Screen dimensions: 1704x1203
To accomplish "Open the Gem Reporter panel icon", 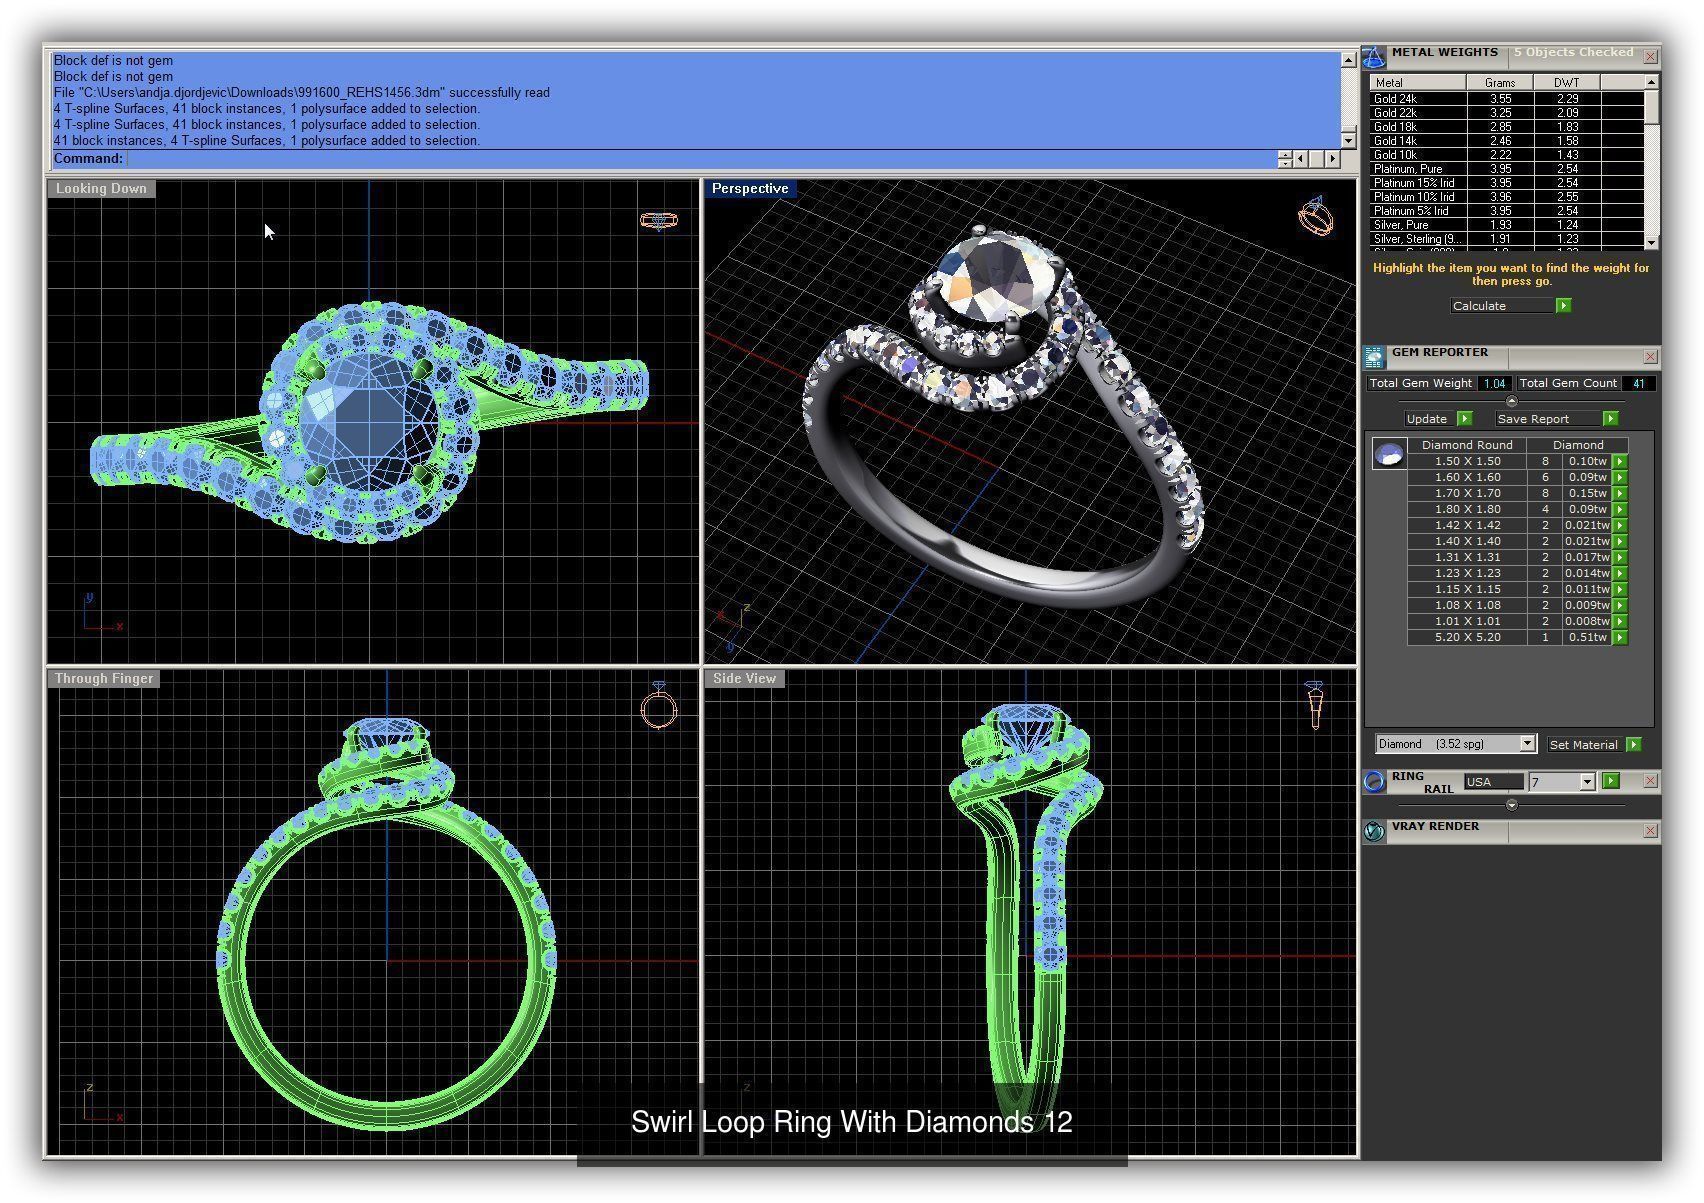I will (1375, 357).
